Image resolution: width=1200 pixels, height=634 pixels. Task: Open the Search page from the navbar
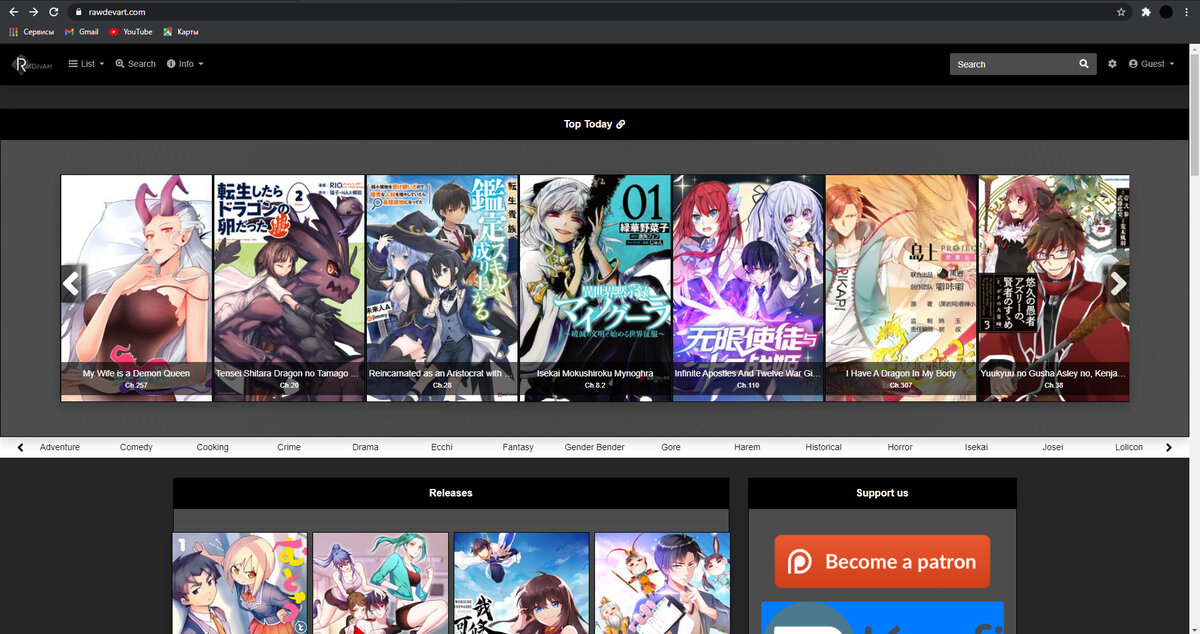pos(136,64)
